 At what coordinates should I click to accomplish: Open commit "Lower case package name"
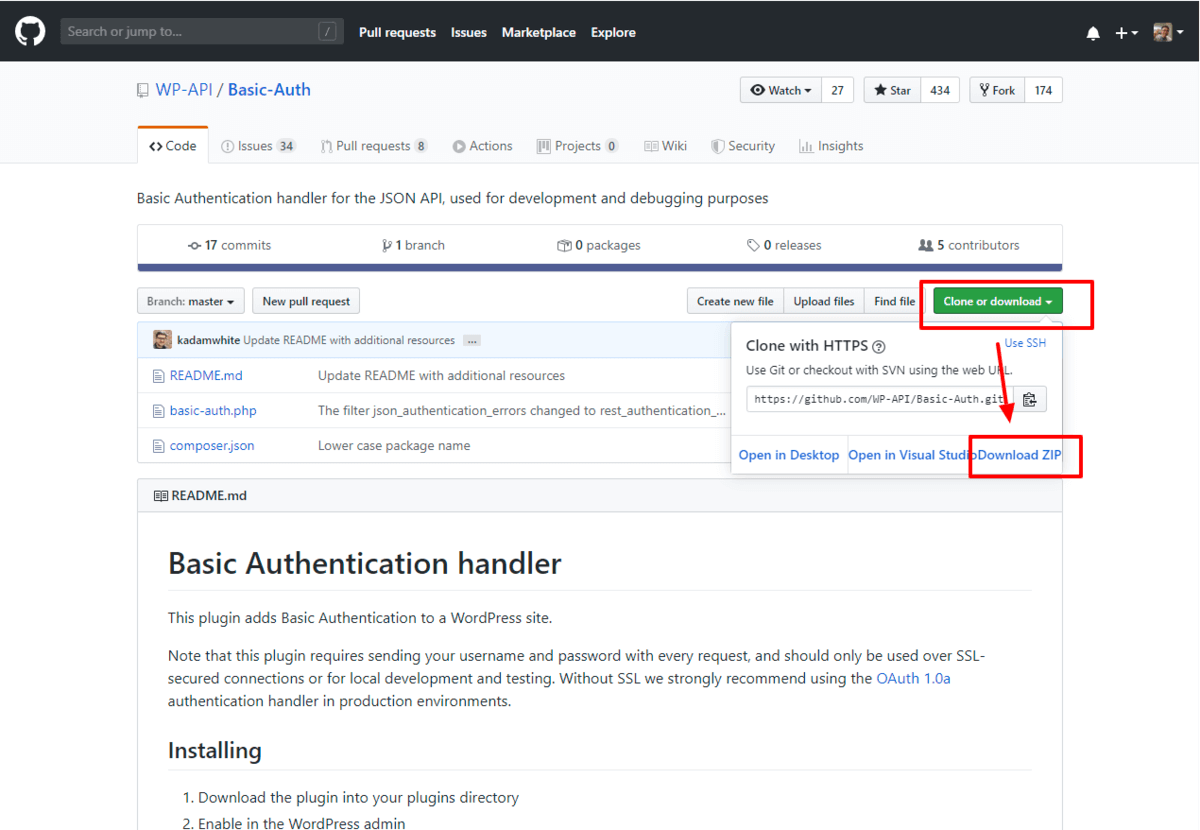394,446
